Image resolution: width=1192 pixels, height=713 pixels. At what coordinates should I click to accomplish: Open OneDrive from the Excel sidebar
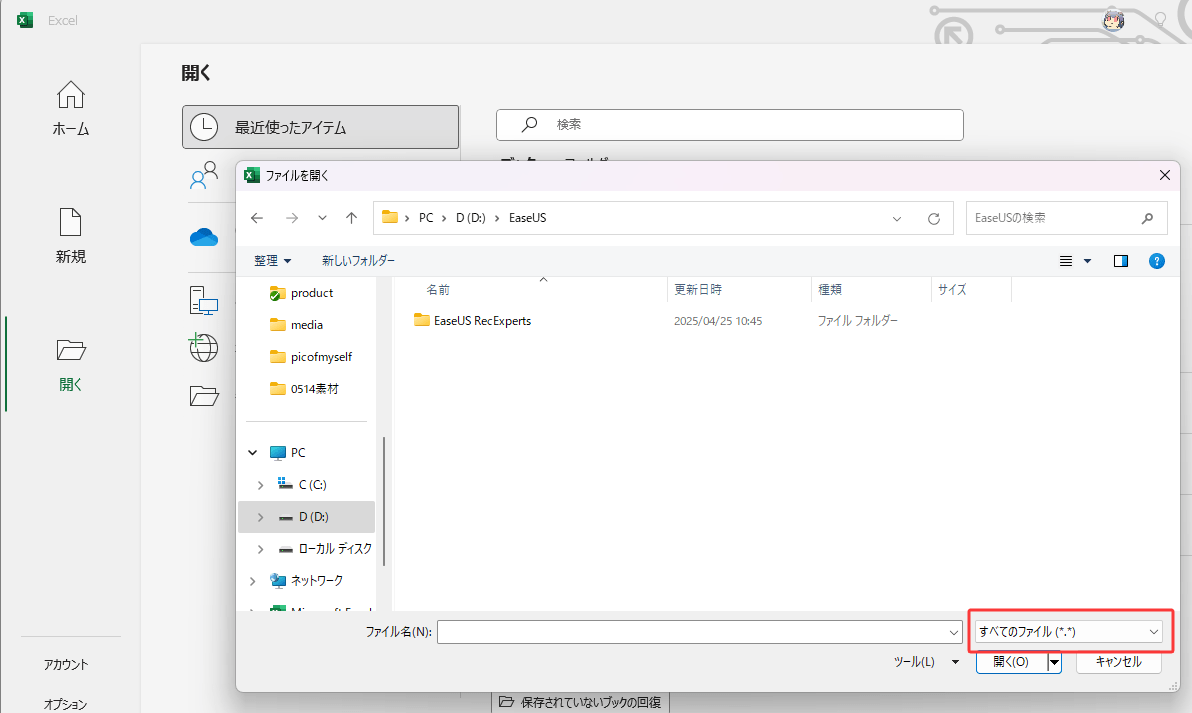coord(204,237)
